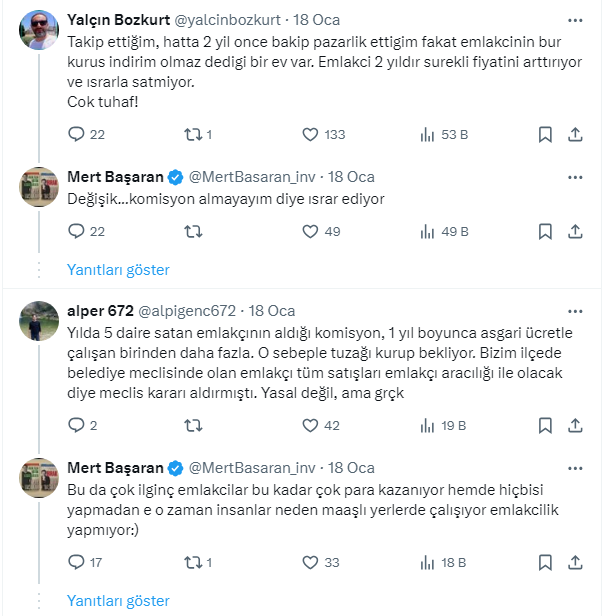The image size is (616, 616).
Task: Bookmark Yalçın Bozkurt's tweet
Action: point(545,134)
